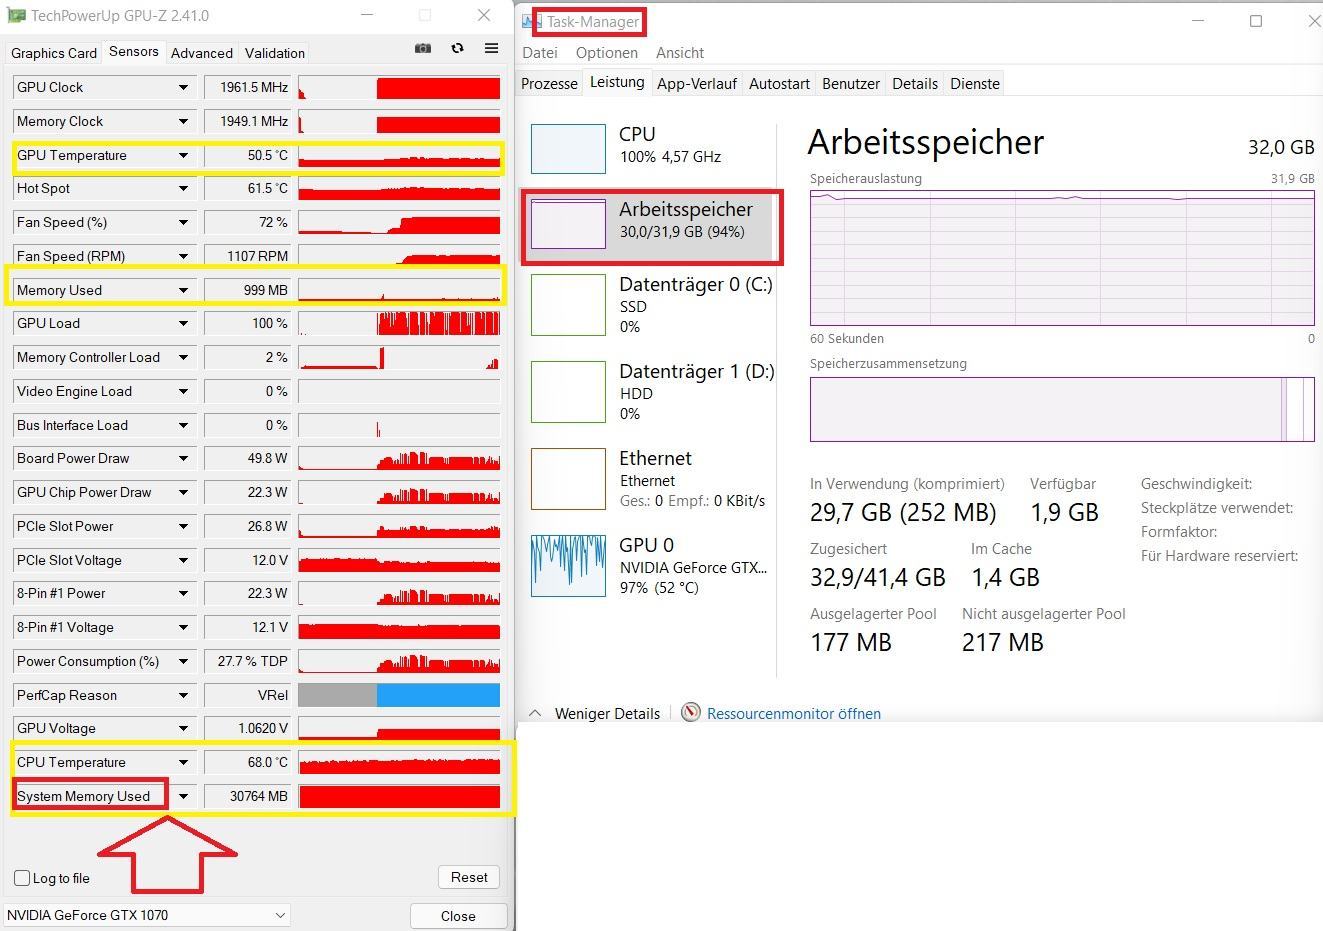This screenshot has width=1323, height=931.
Task: Open the Board Power Draw dropdown
Action: [x=183, y=459]
